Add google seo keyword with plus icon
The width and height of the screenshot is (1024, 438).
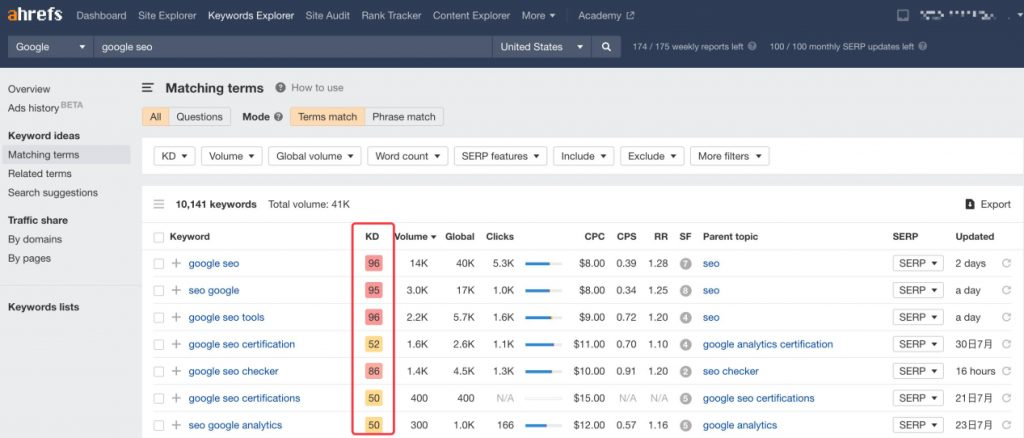tap(176, 264)
